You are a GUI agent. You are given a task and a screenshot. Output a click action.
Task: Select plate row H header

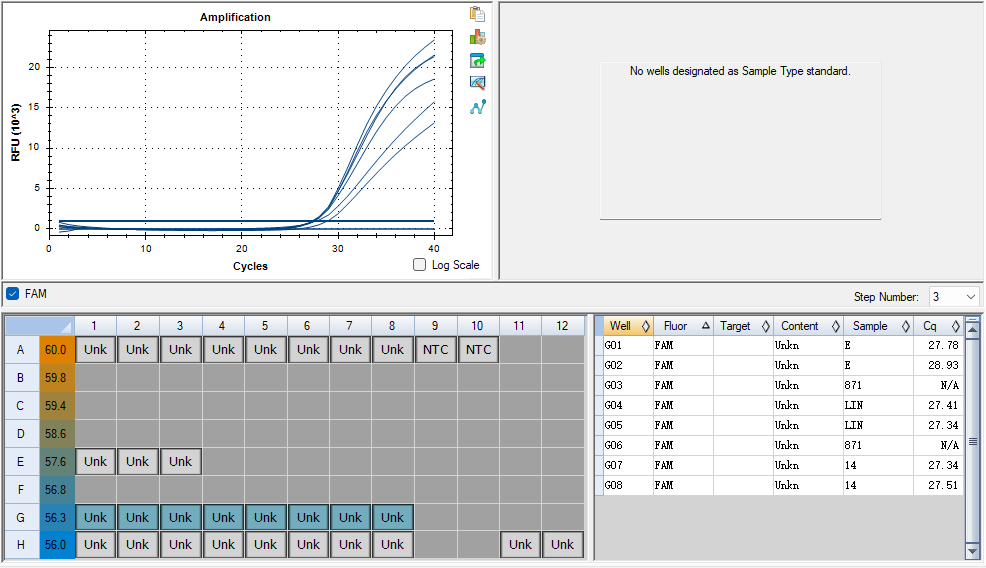pos(21,545)
